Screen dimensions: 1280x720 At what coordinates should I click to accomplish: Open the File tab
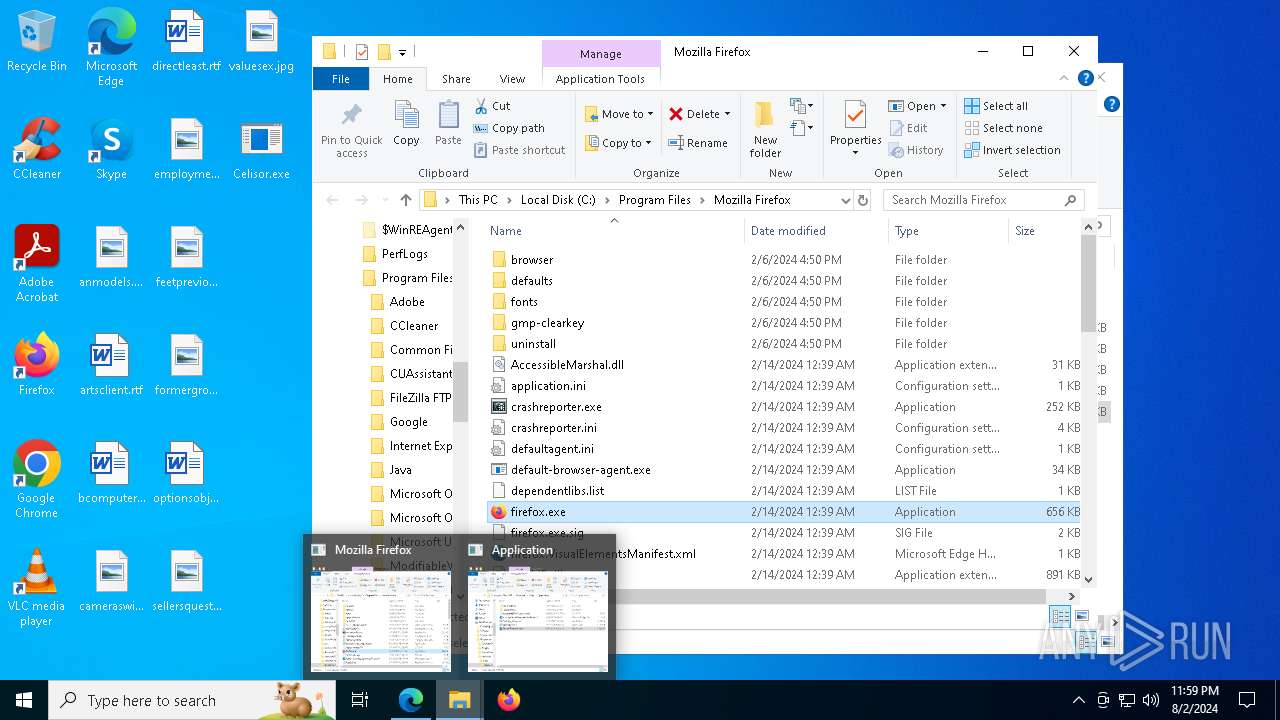(x=341, y=79)
